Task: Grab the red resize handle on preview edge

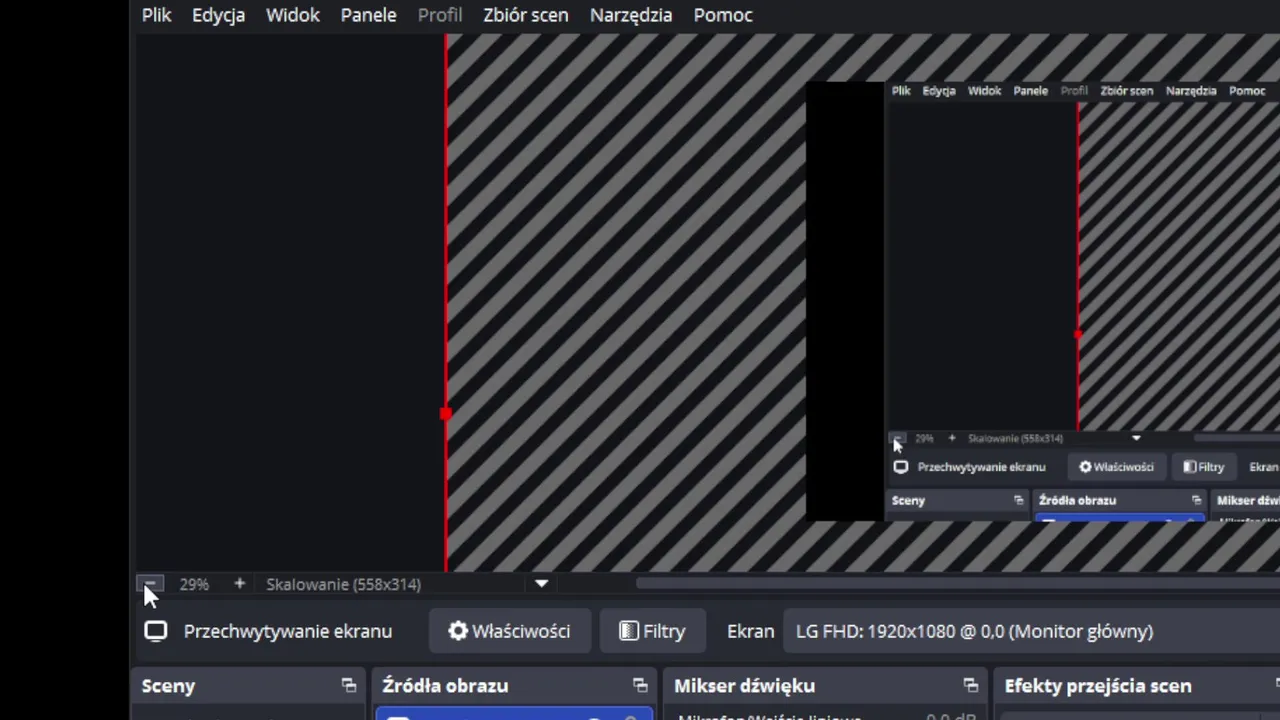Action: (445, 413)
